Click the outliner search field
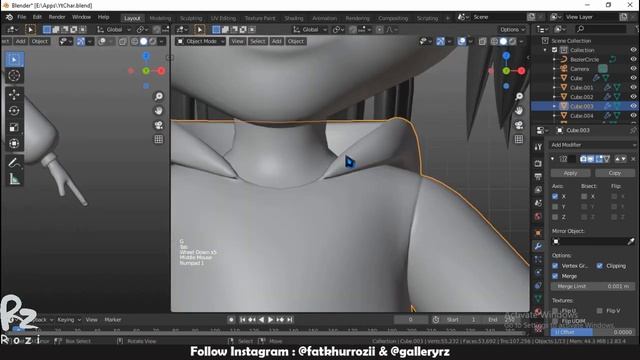This screenshot has height=360, width=640. pyautogui.click(x=600, y=29)
